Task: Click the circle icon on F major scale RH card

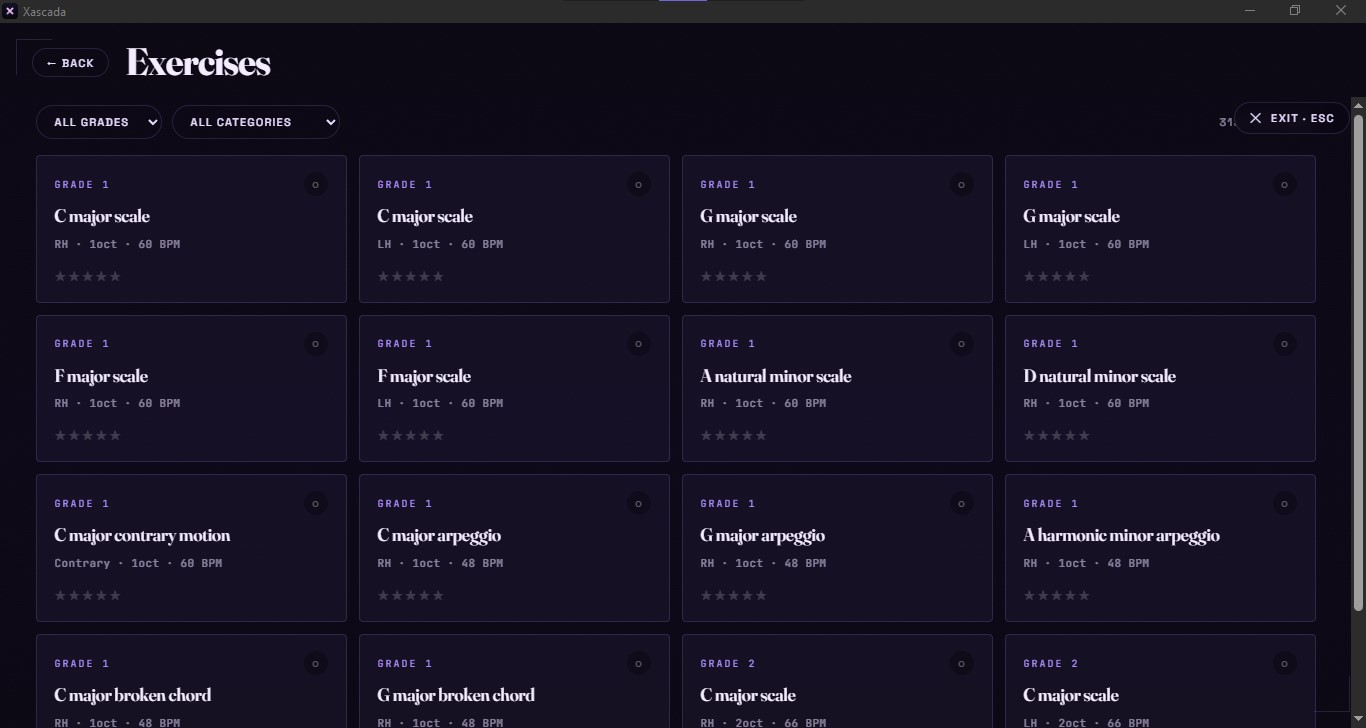Action: 315,344
